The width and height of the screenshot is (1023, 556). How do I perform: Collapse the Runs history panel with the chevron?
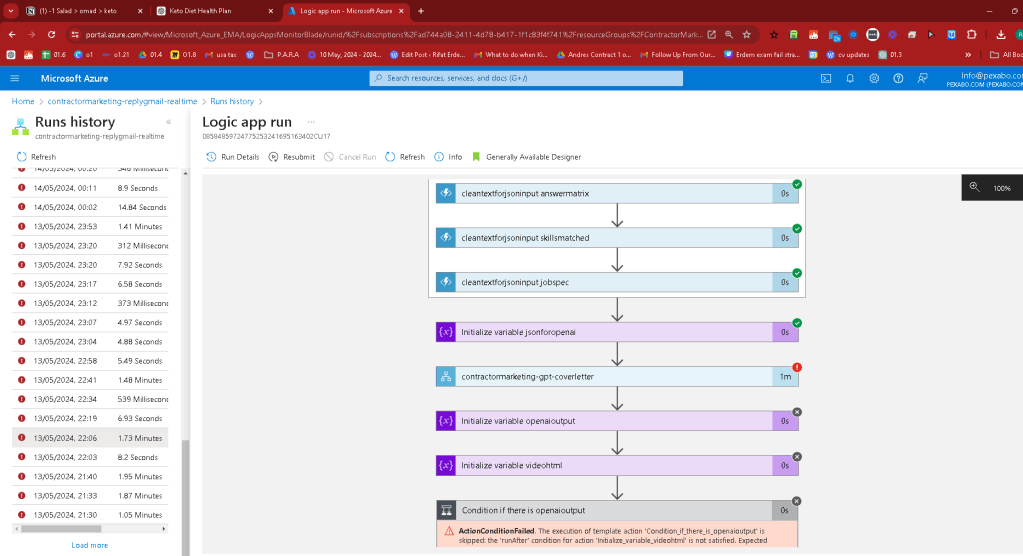pos(168,122)
